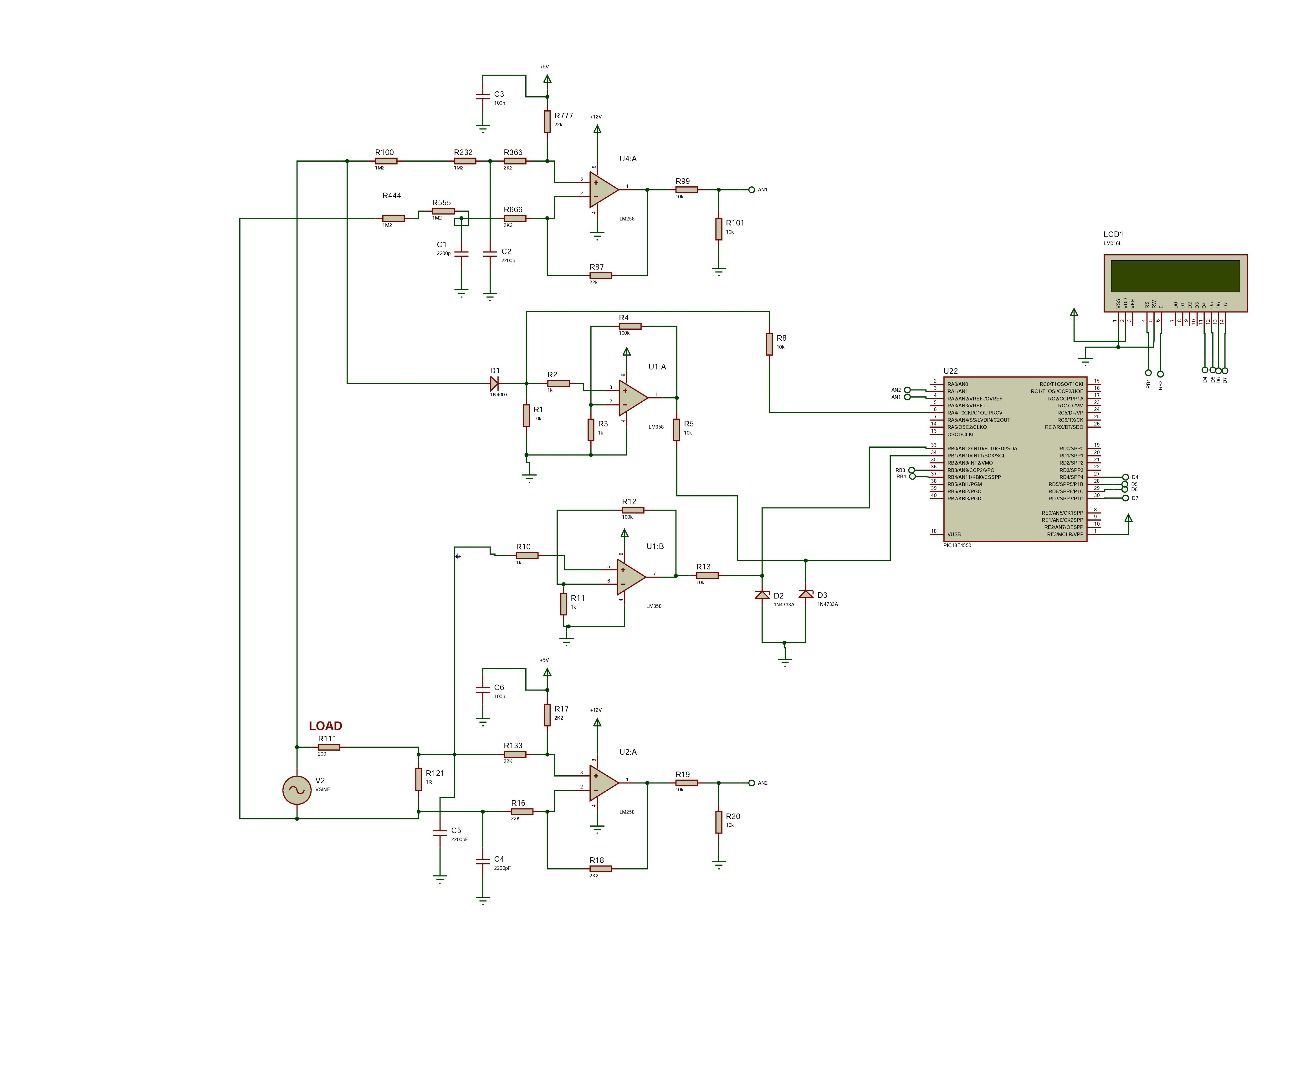The height and width of the screenshot is (1080, 1296).
Task: Select the V2 sine wave source
Action: 296,790
